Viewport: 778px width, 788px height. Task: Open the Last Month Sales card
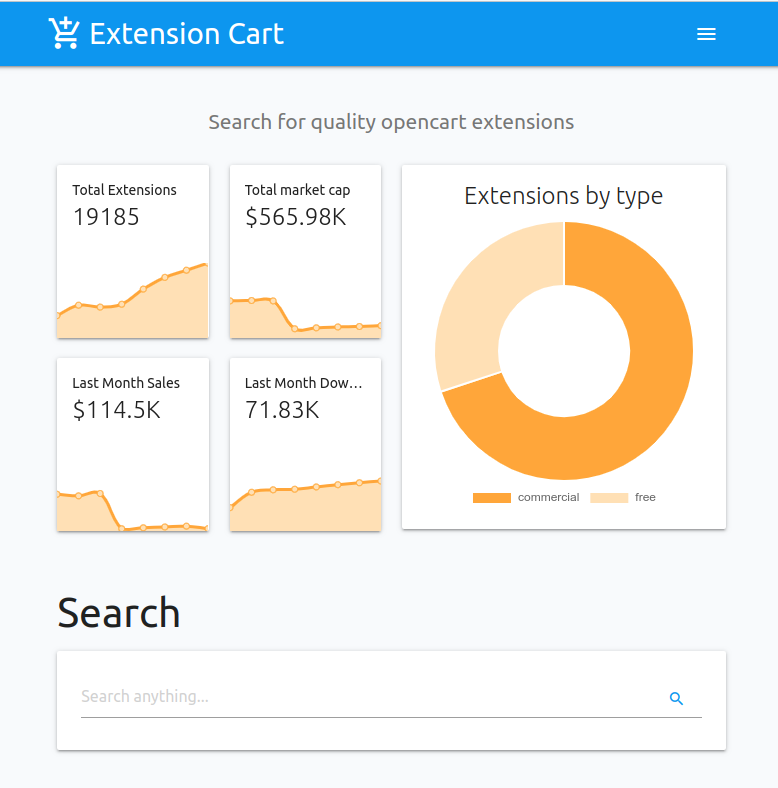pyautogui.click(x=133, y=444)
